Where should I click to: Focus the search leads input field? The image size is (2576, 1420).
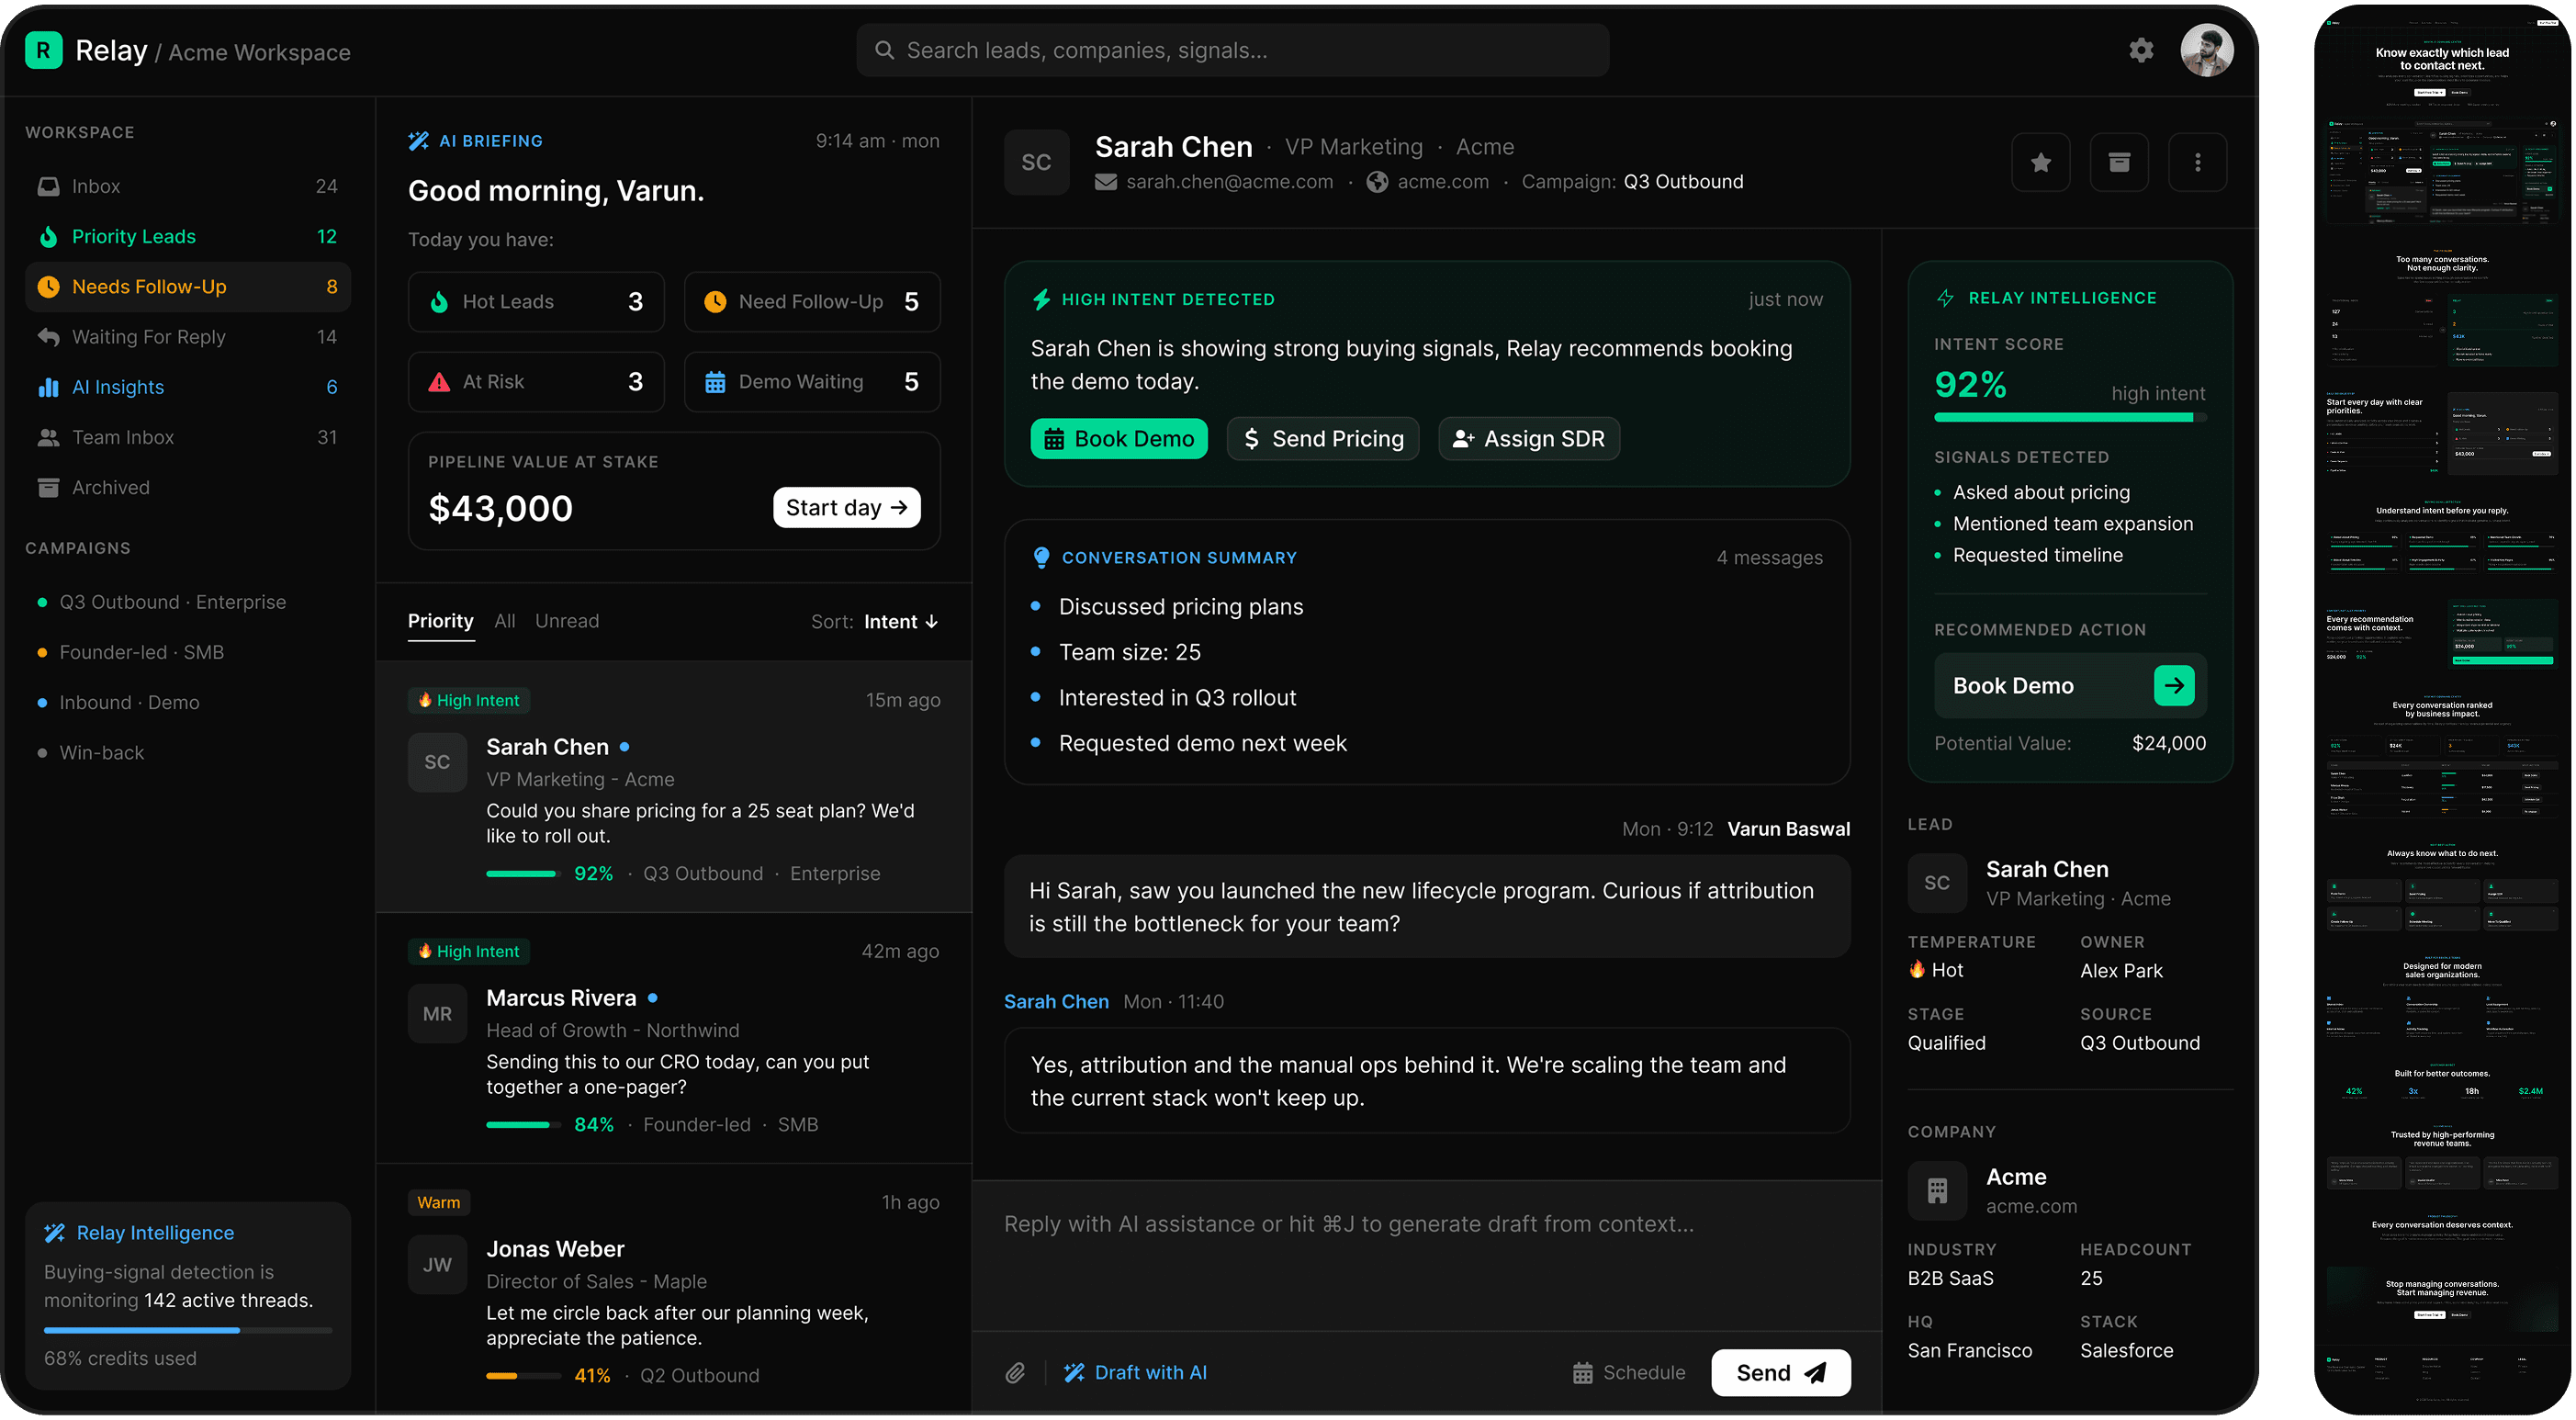click(x=1232, y=50)
